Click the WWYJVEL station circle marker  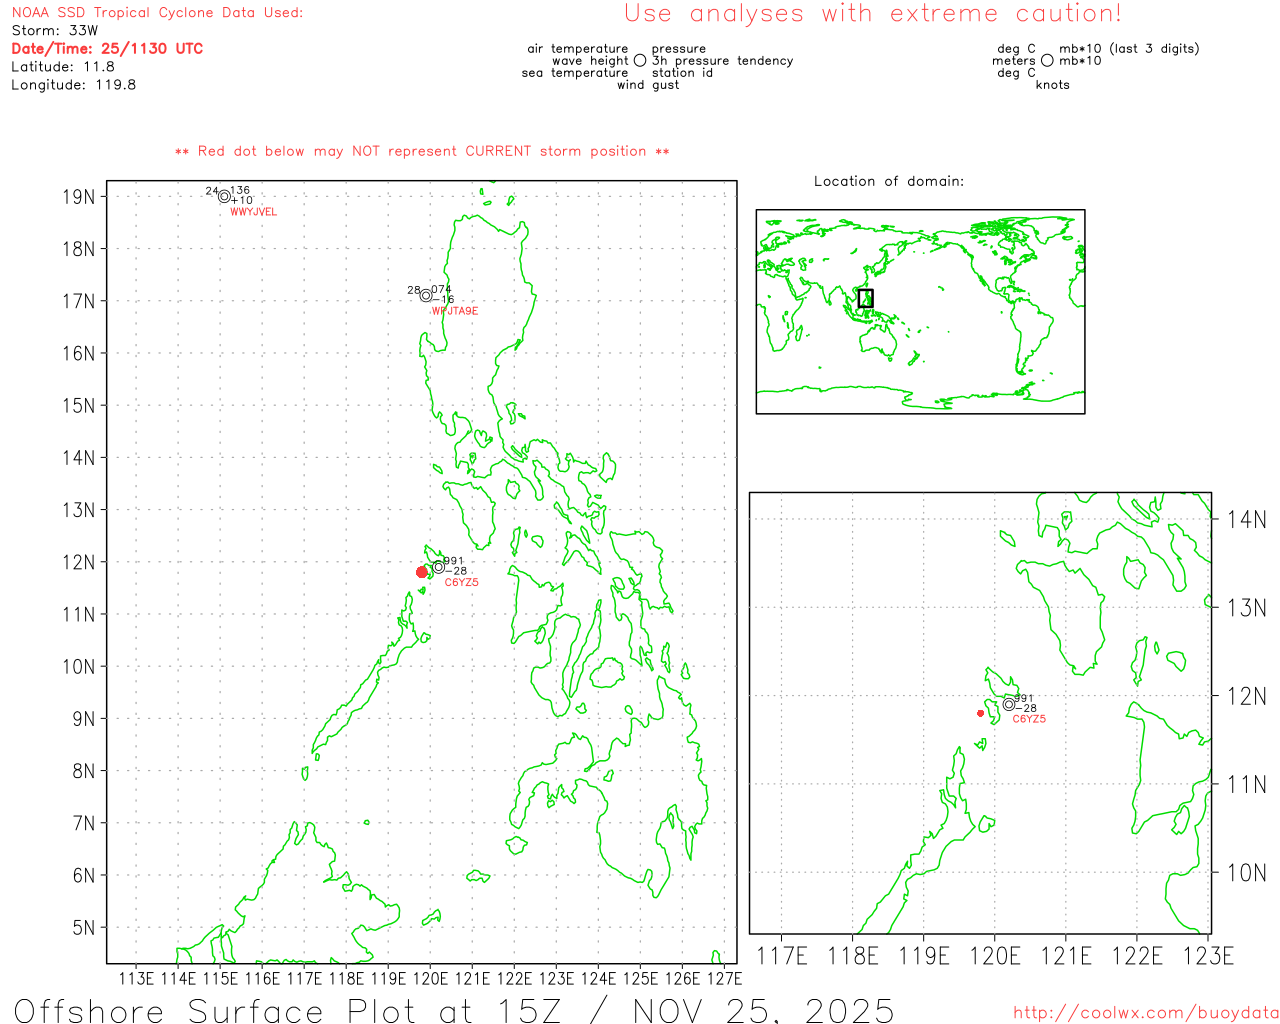click(225, 196)
